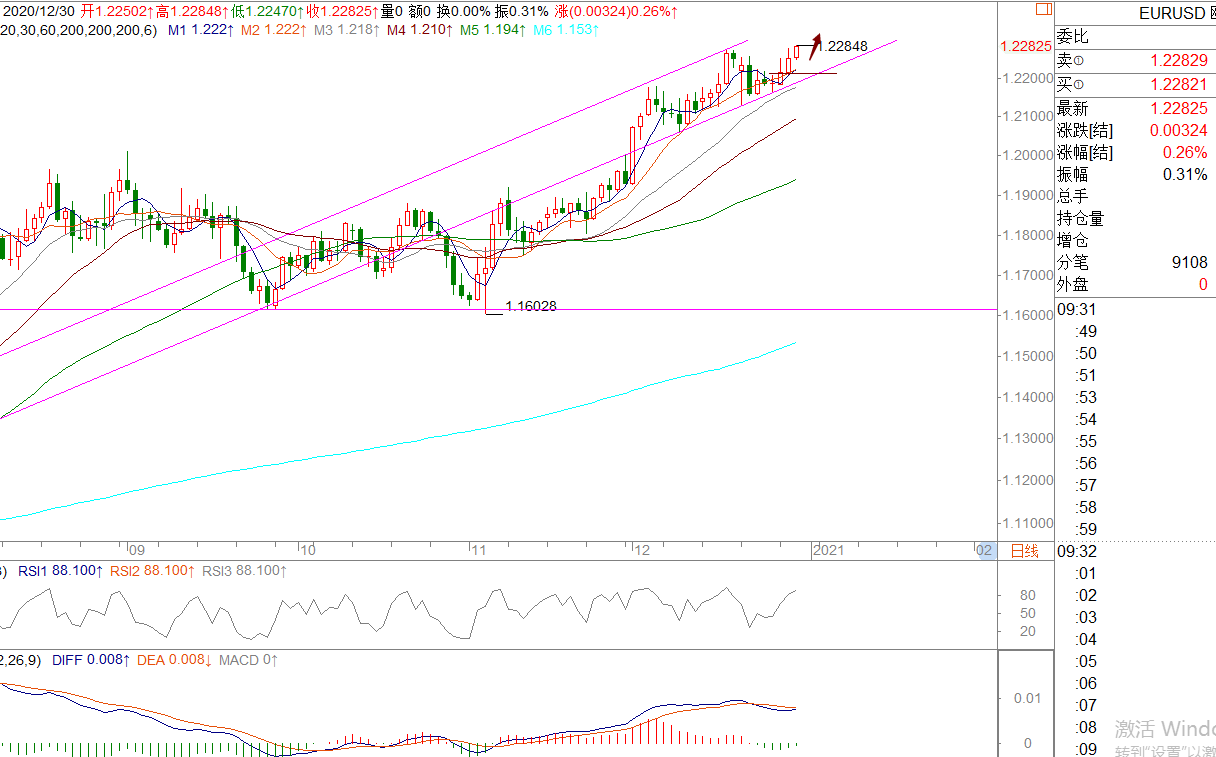Click the 增仓 row label
1216x757 pixels.
coord(1073,240)
